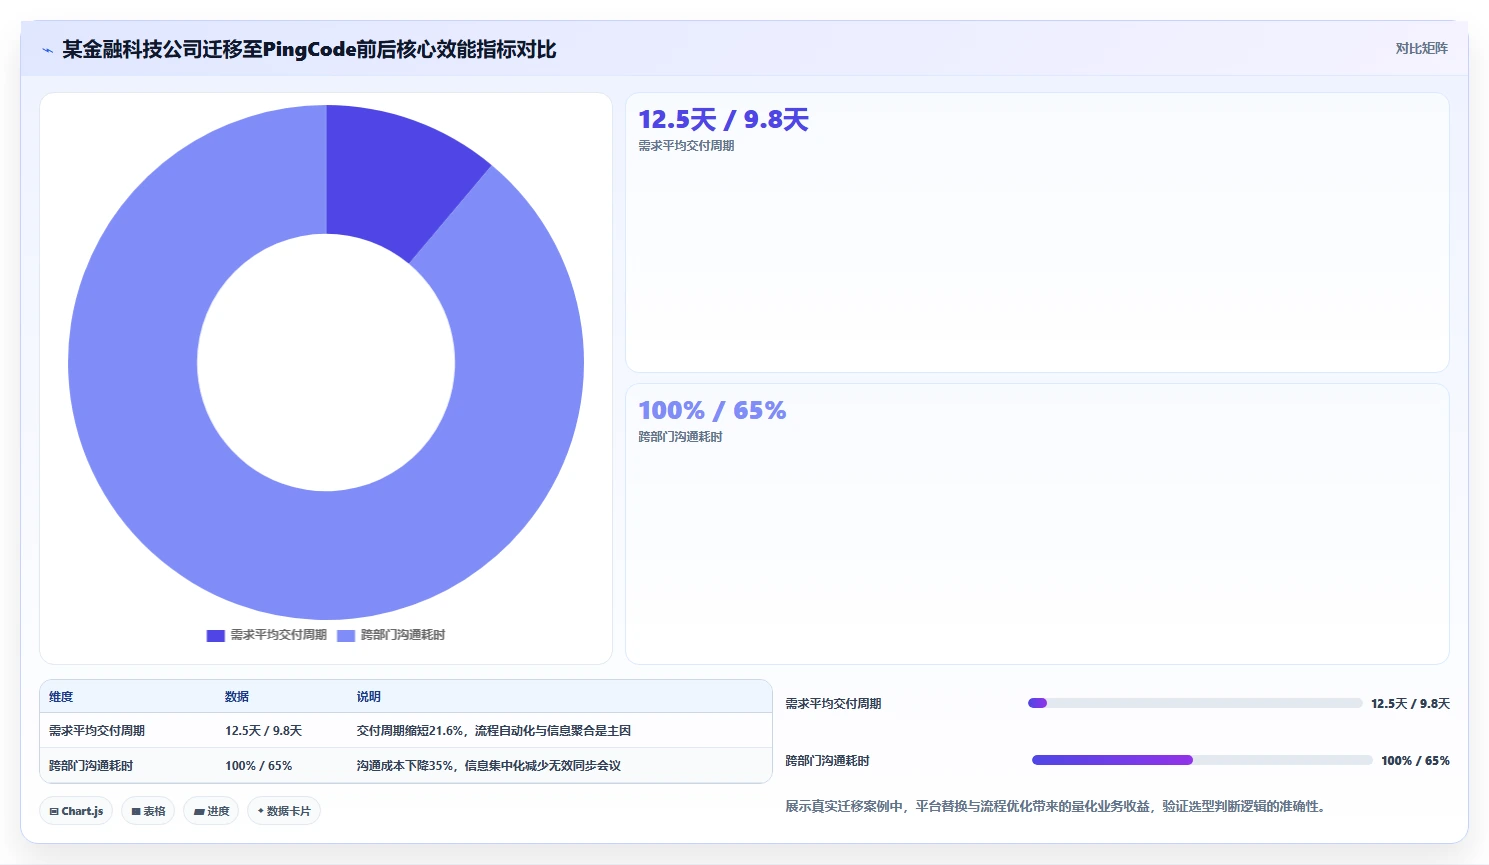Click the 进度 tag chip
1489x865 pixels.
[x=211, y=811]
